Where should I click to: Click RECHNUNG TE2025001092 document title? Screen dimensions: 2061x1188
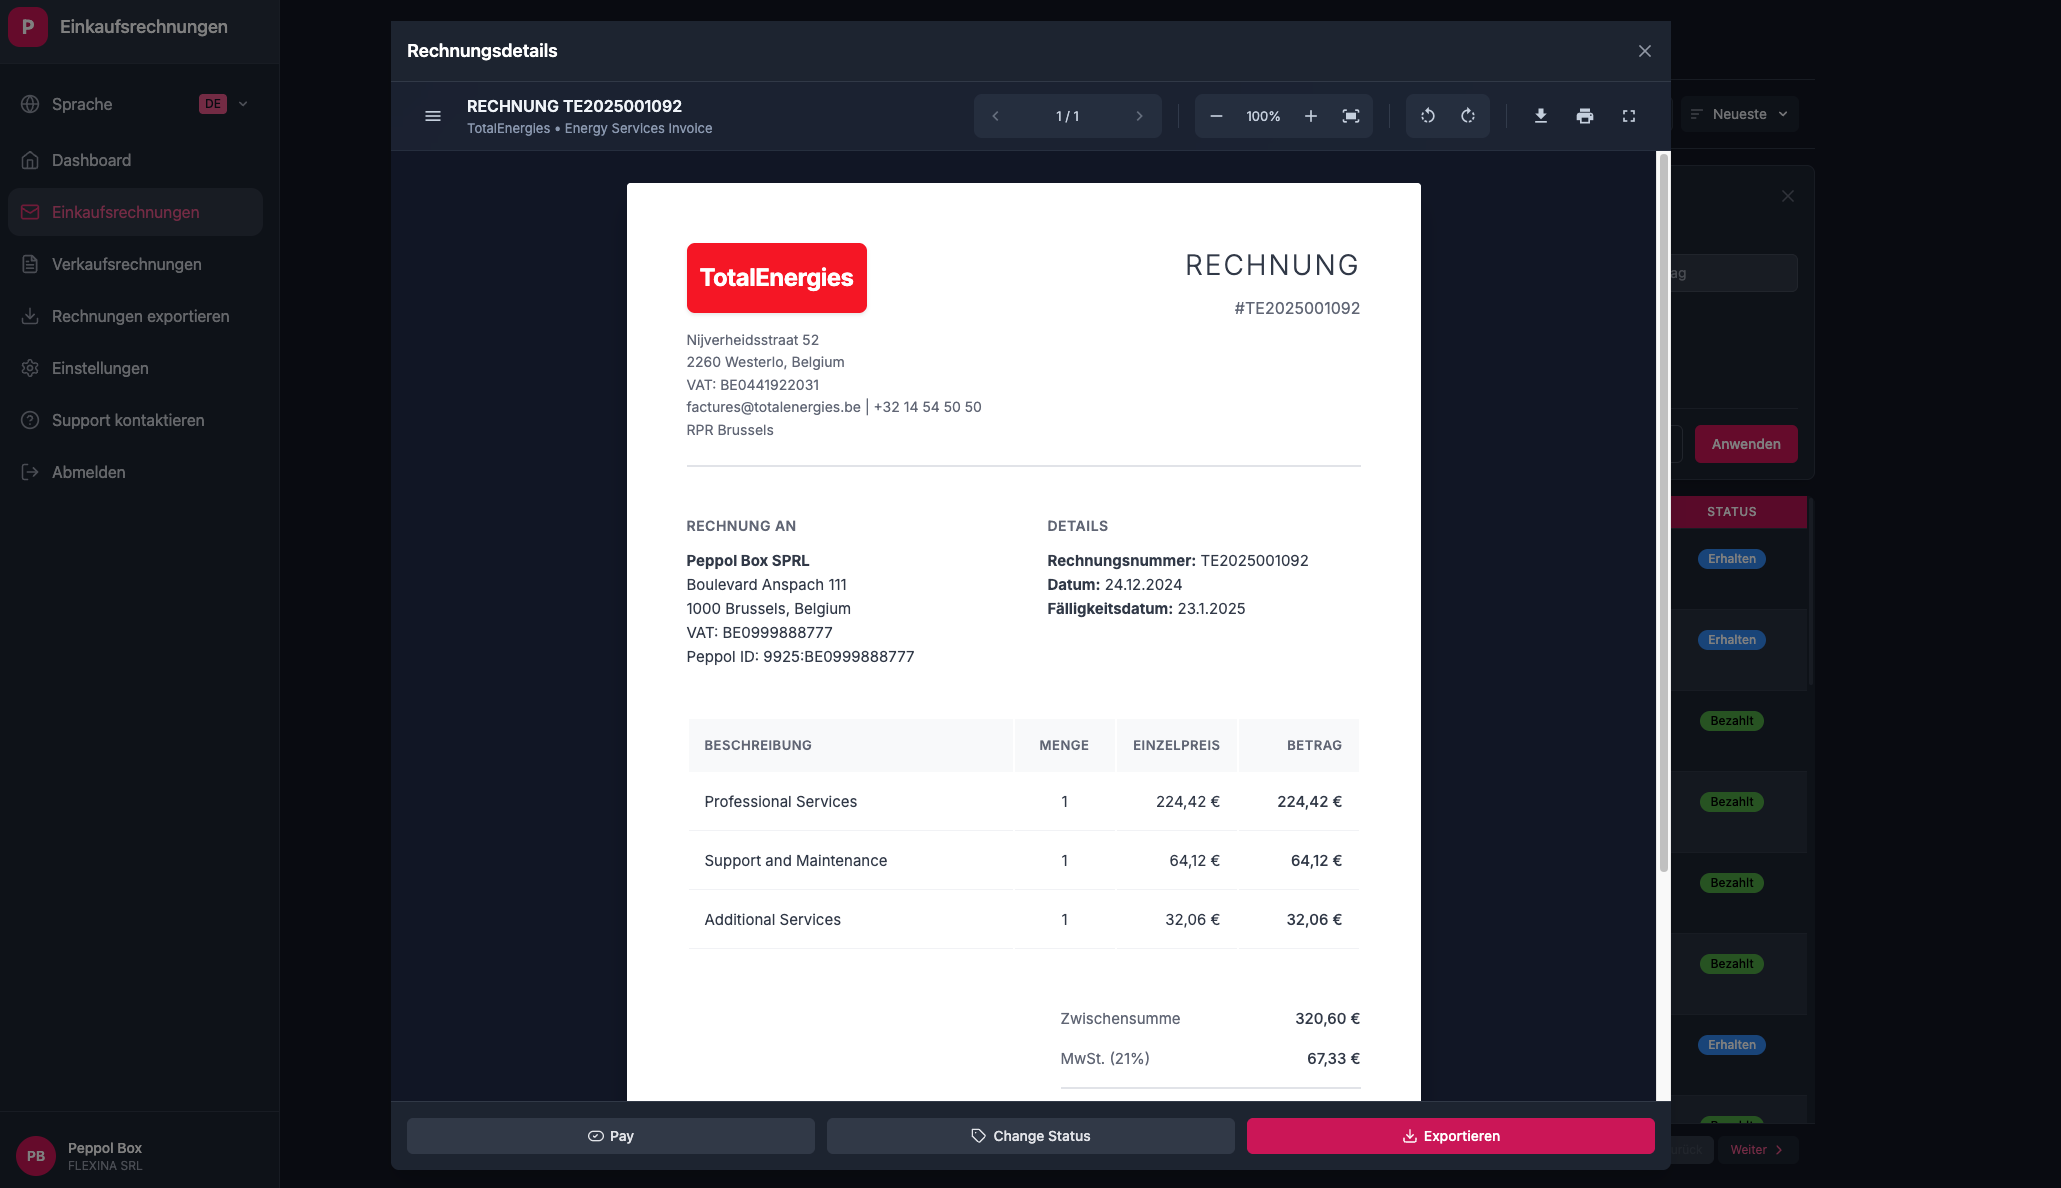[574, 106]
